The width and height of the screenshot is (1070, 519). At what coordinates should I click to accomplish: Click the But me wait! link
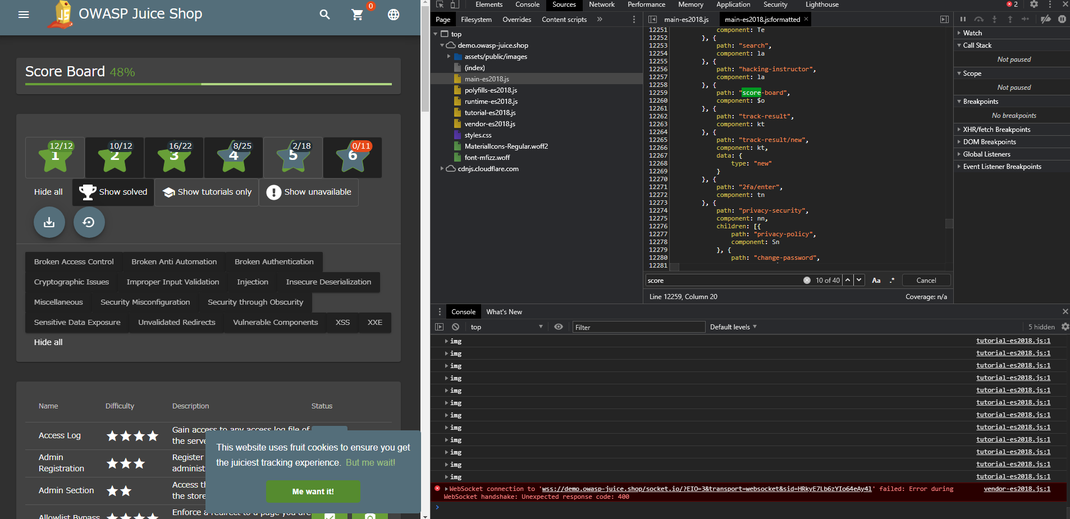tap(371, 462)
